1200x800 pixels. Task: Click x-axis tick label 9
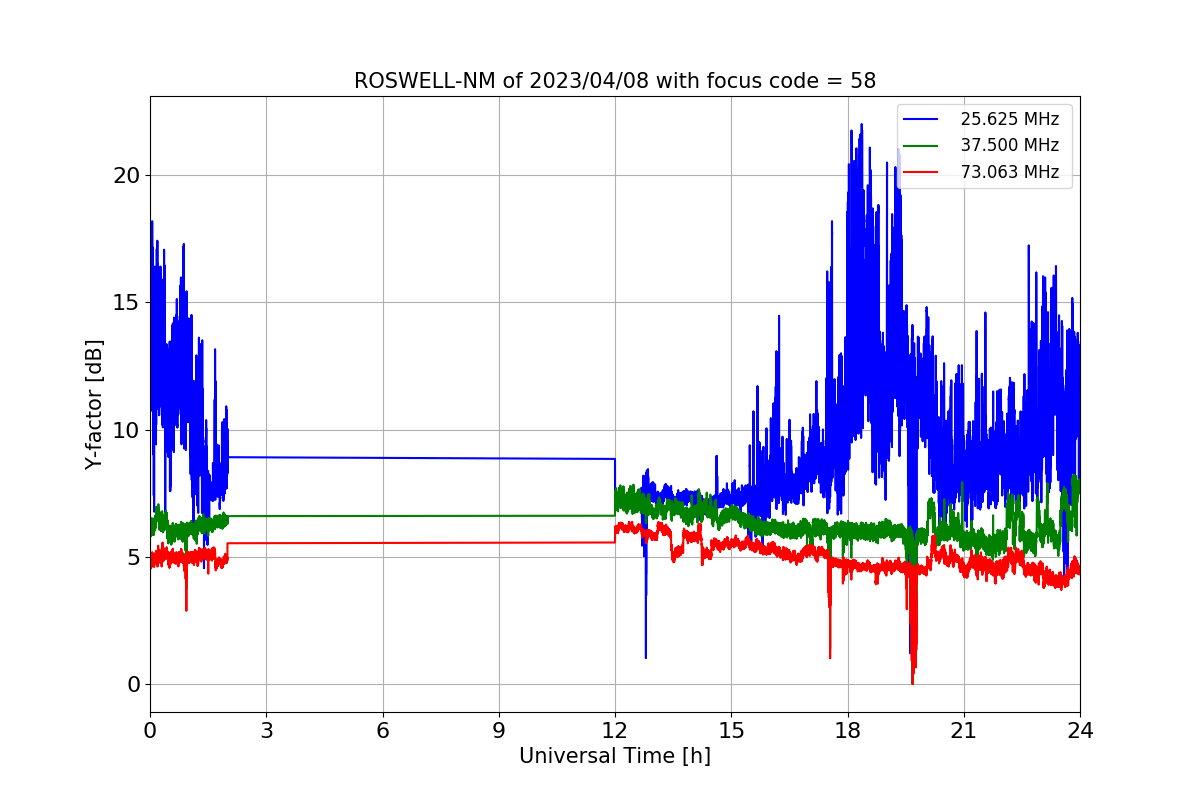pyautogui.click(x=499, y=731)
